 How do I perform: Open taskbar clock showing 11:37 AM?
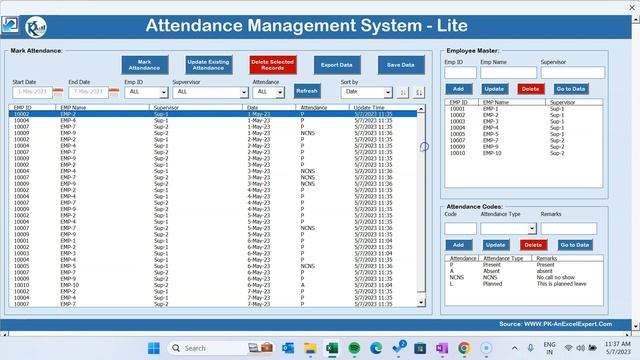click(618, 348)
